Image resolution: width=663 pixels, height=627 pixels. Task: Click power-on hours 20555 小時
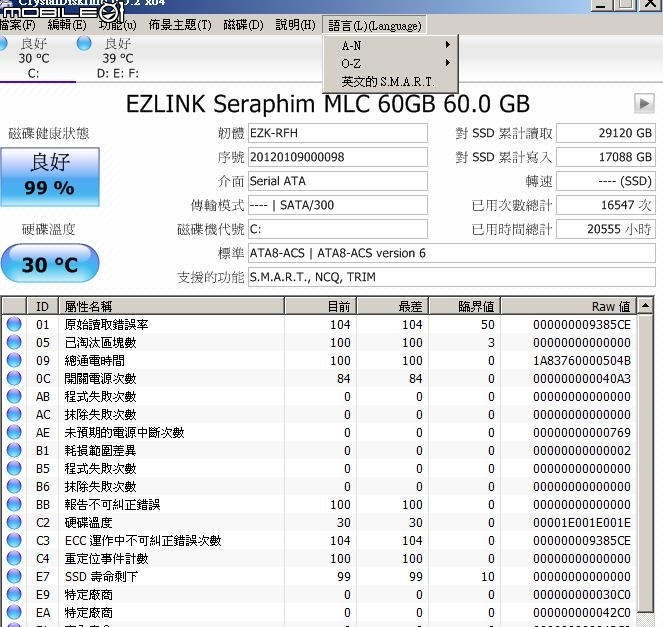point(606,229)
